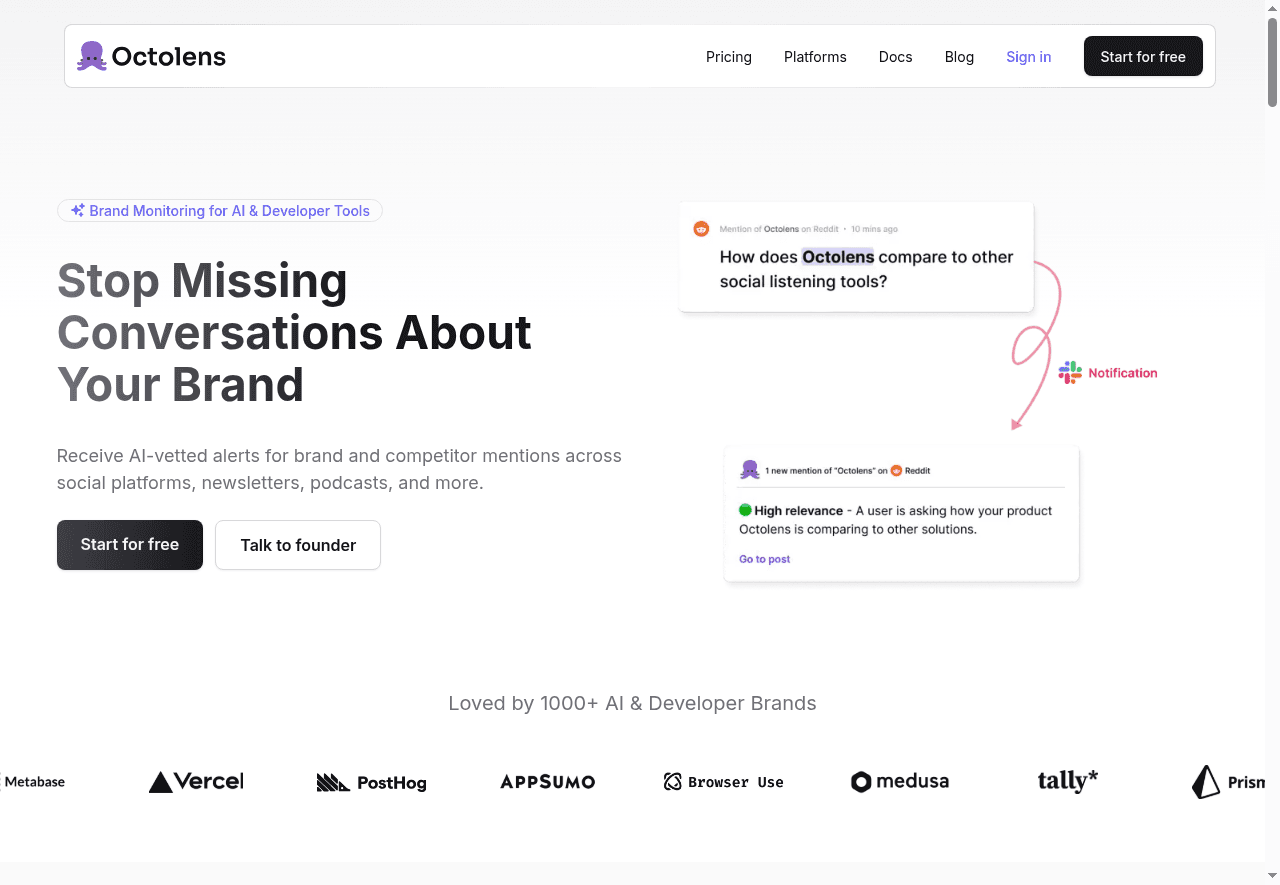Click the sparkle icon in the brand badge
This screenshot has width=1280, height=885.
(77, 211)
